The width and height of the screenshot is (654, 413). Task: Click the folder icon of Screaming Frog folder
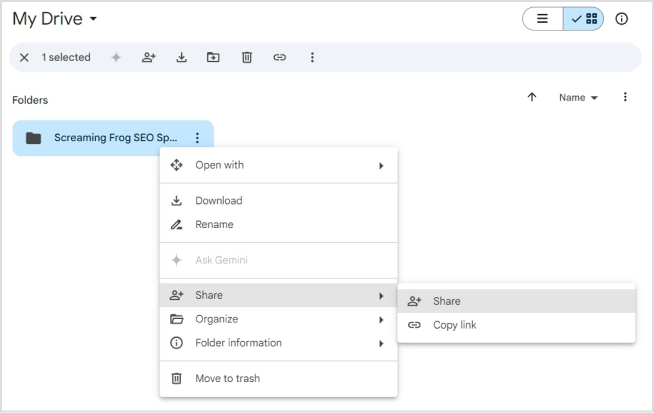[x=33, y=138]
